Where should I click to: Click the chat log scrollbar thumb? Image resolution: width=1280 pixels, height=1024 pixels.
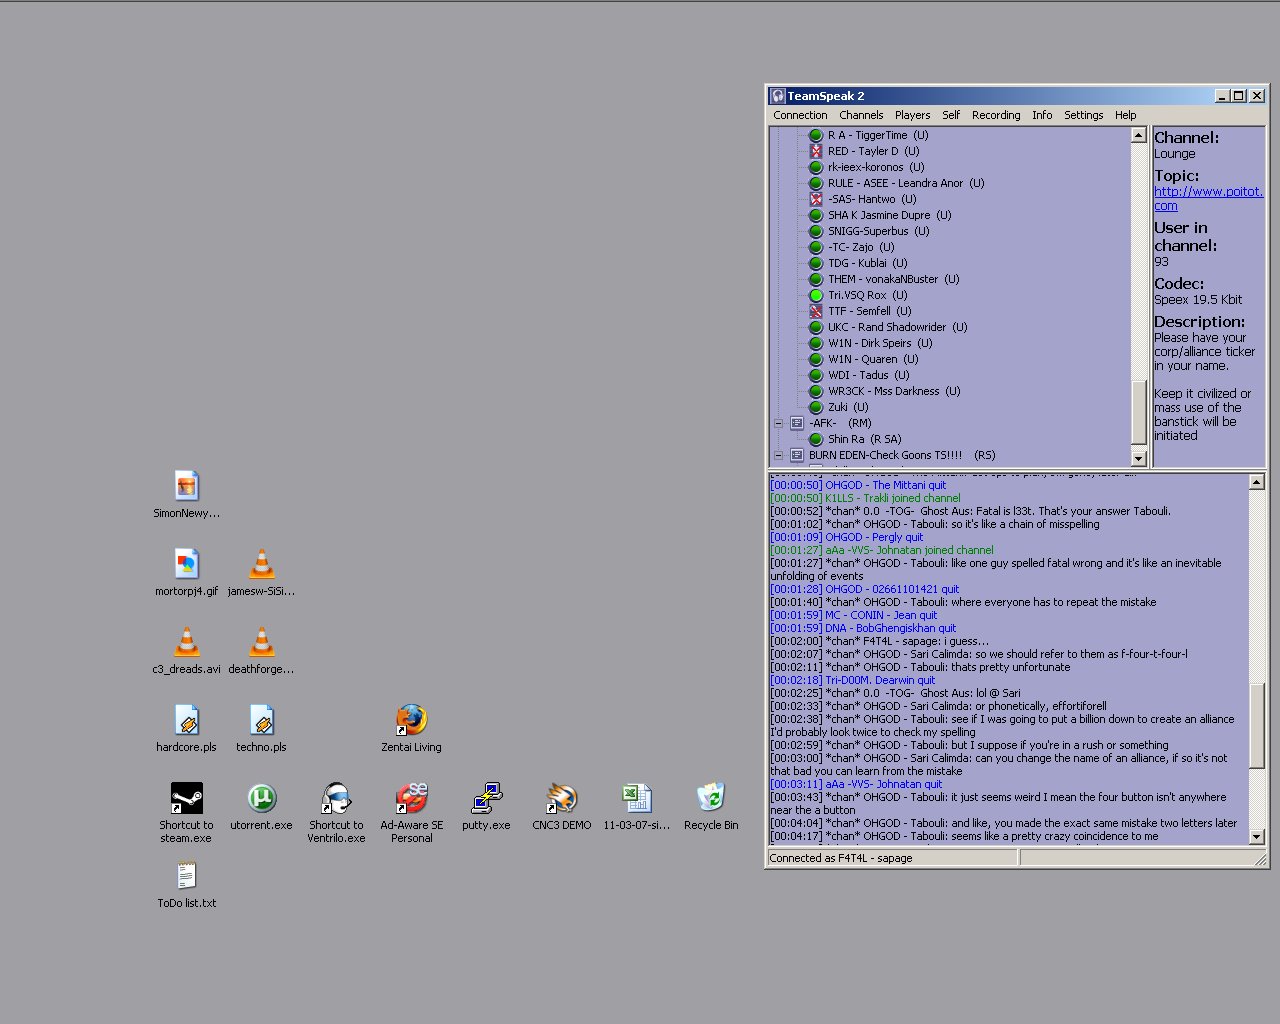1257,726
